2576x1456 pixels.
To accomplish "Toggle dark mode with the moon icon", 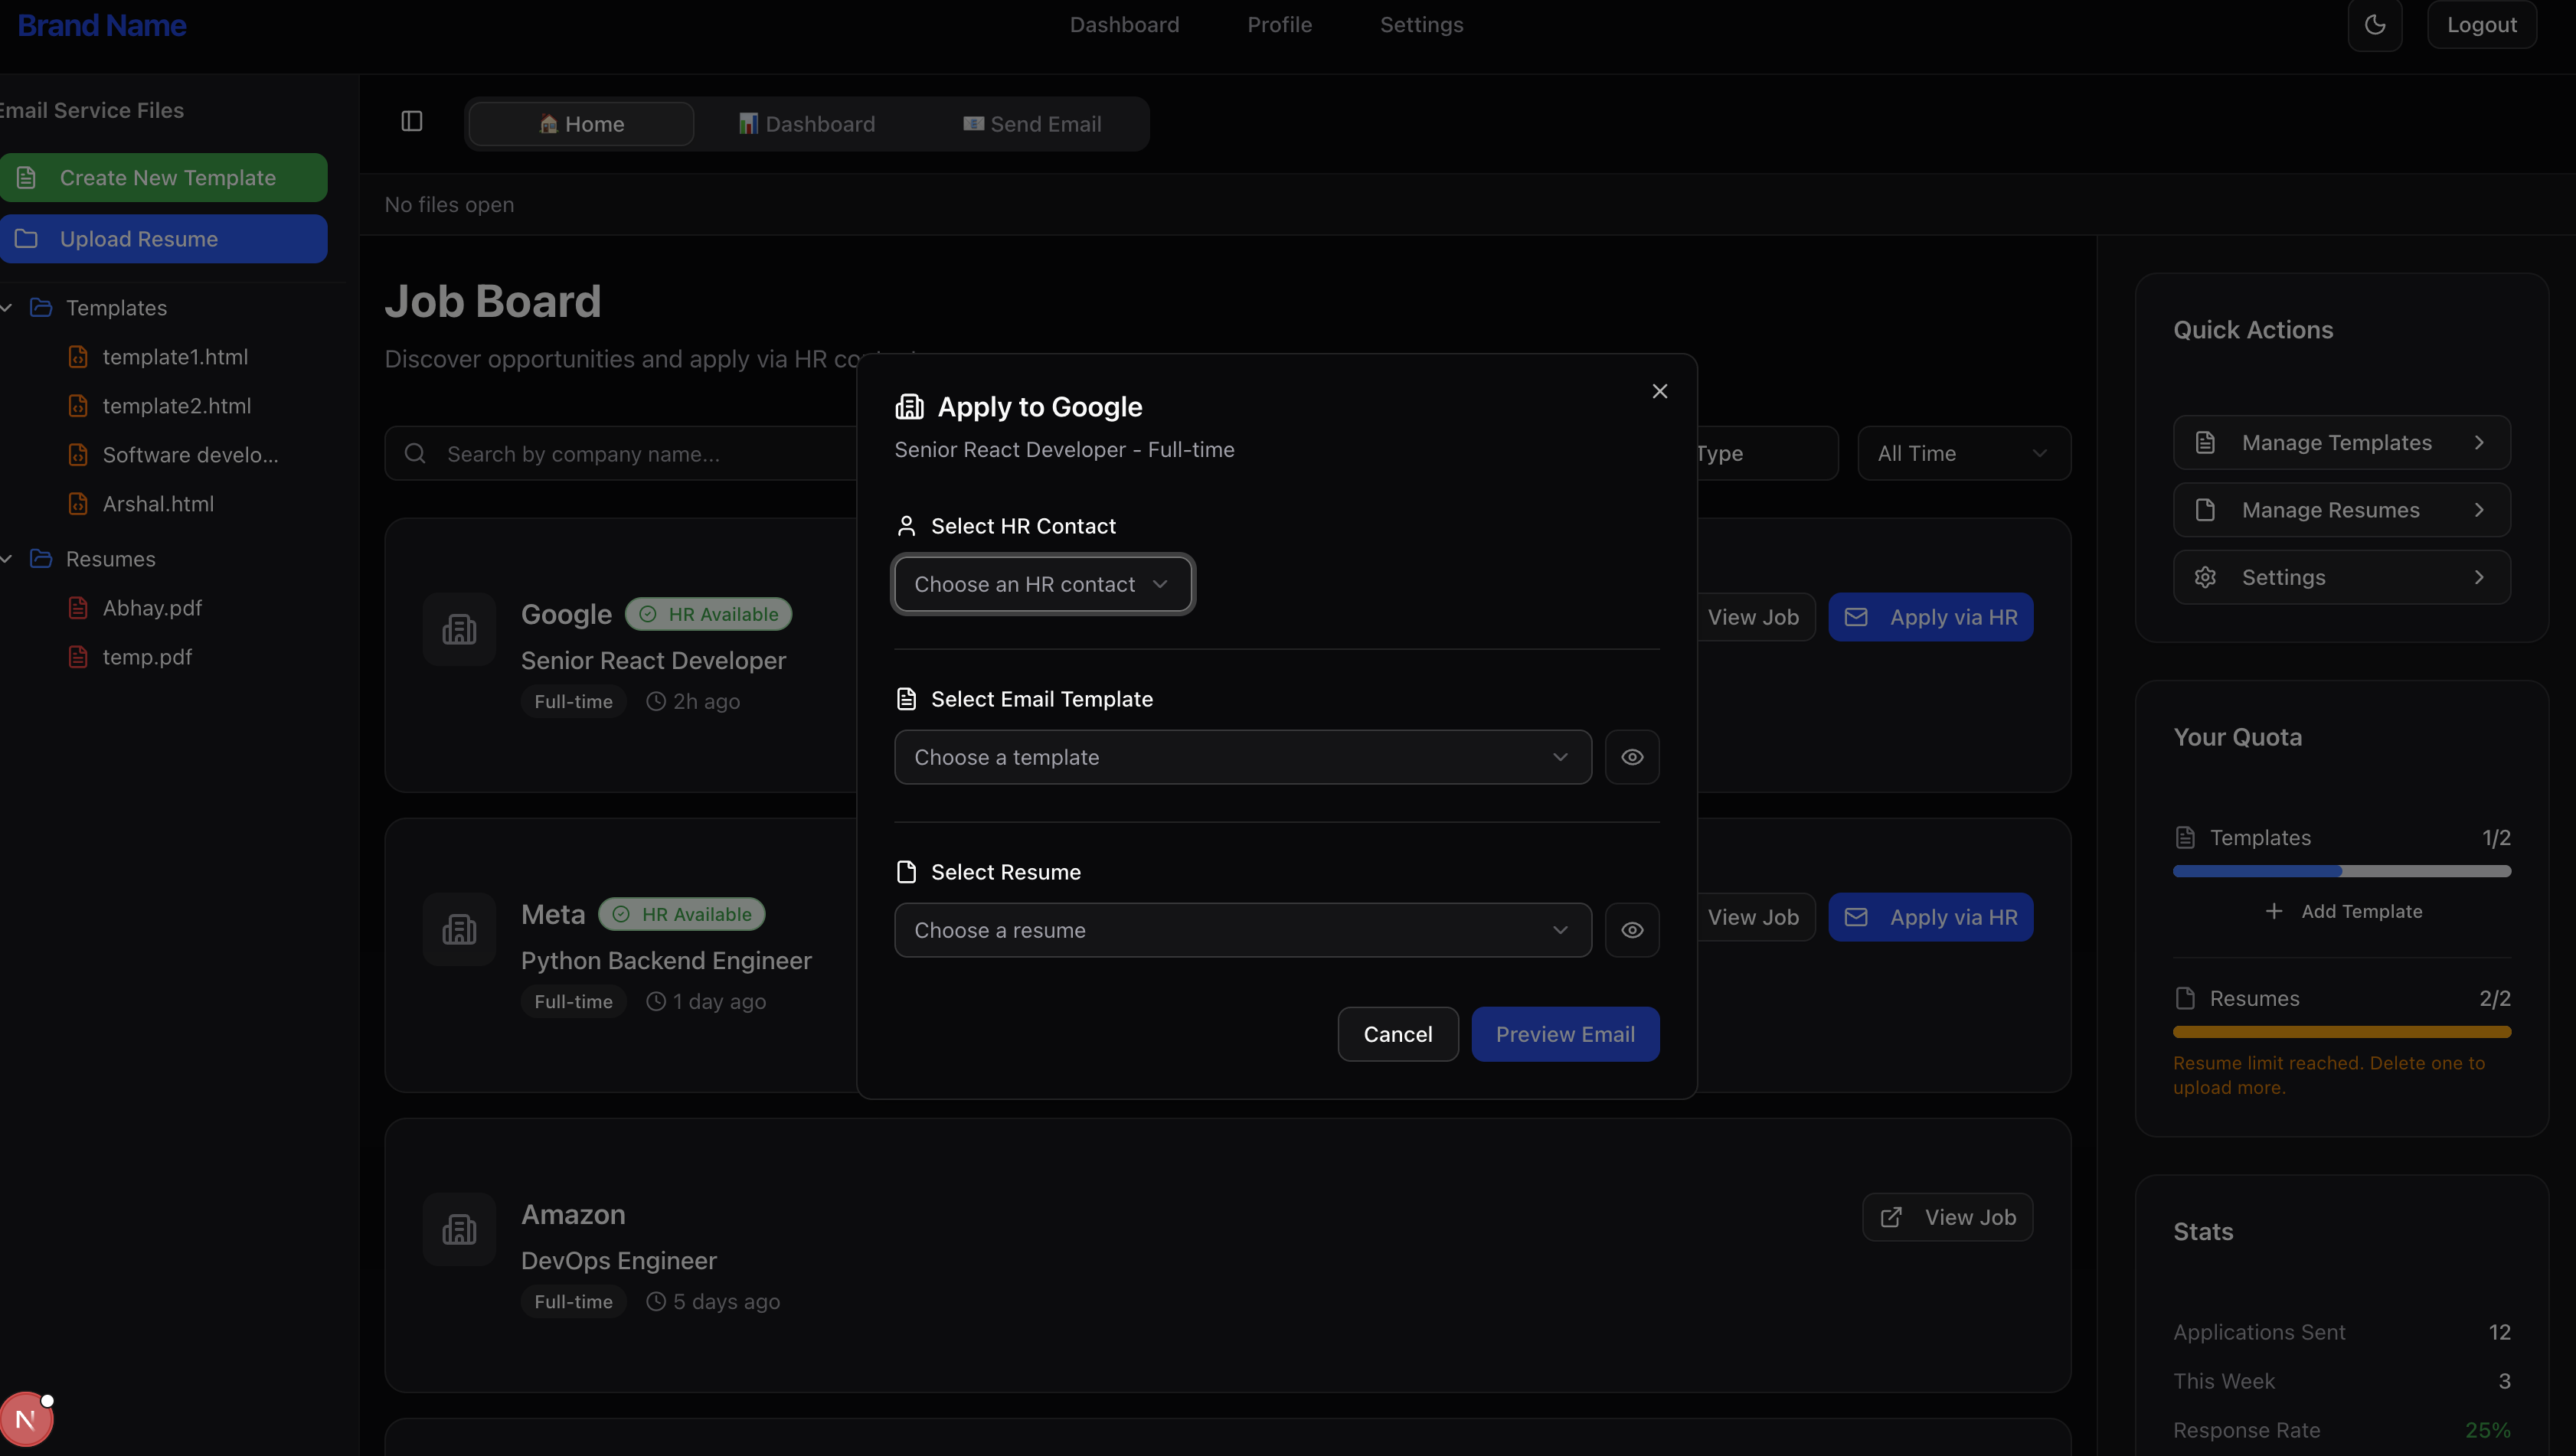I will pos(2374,25).
